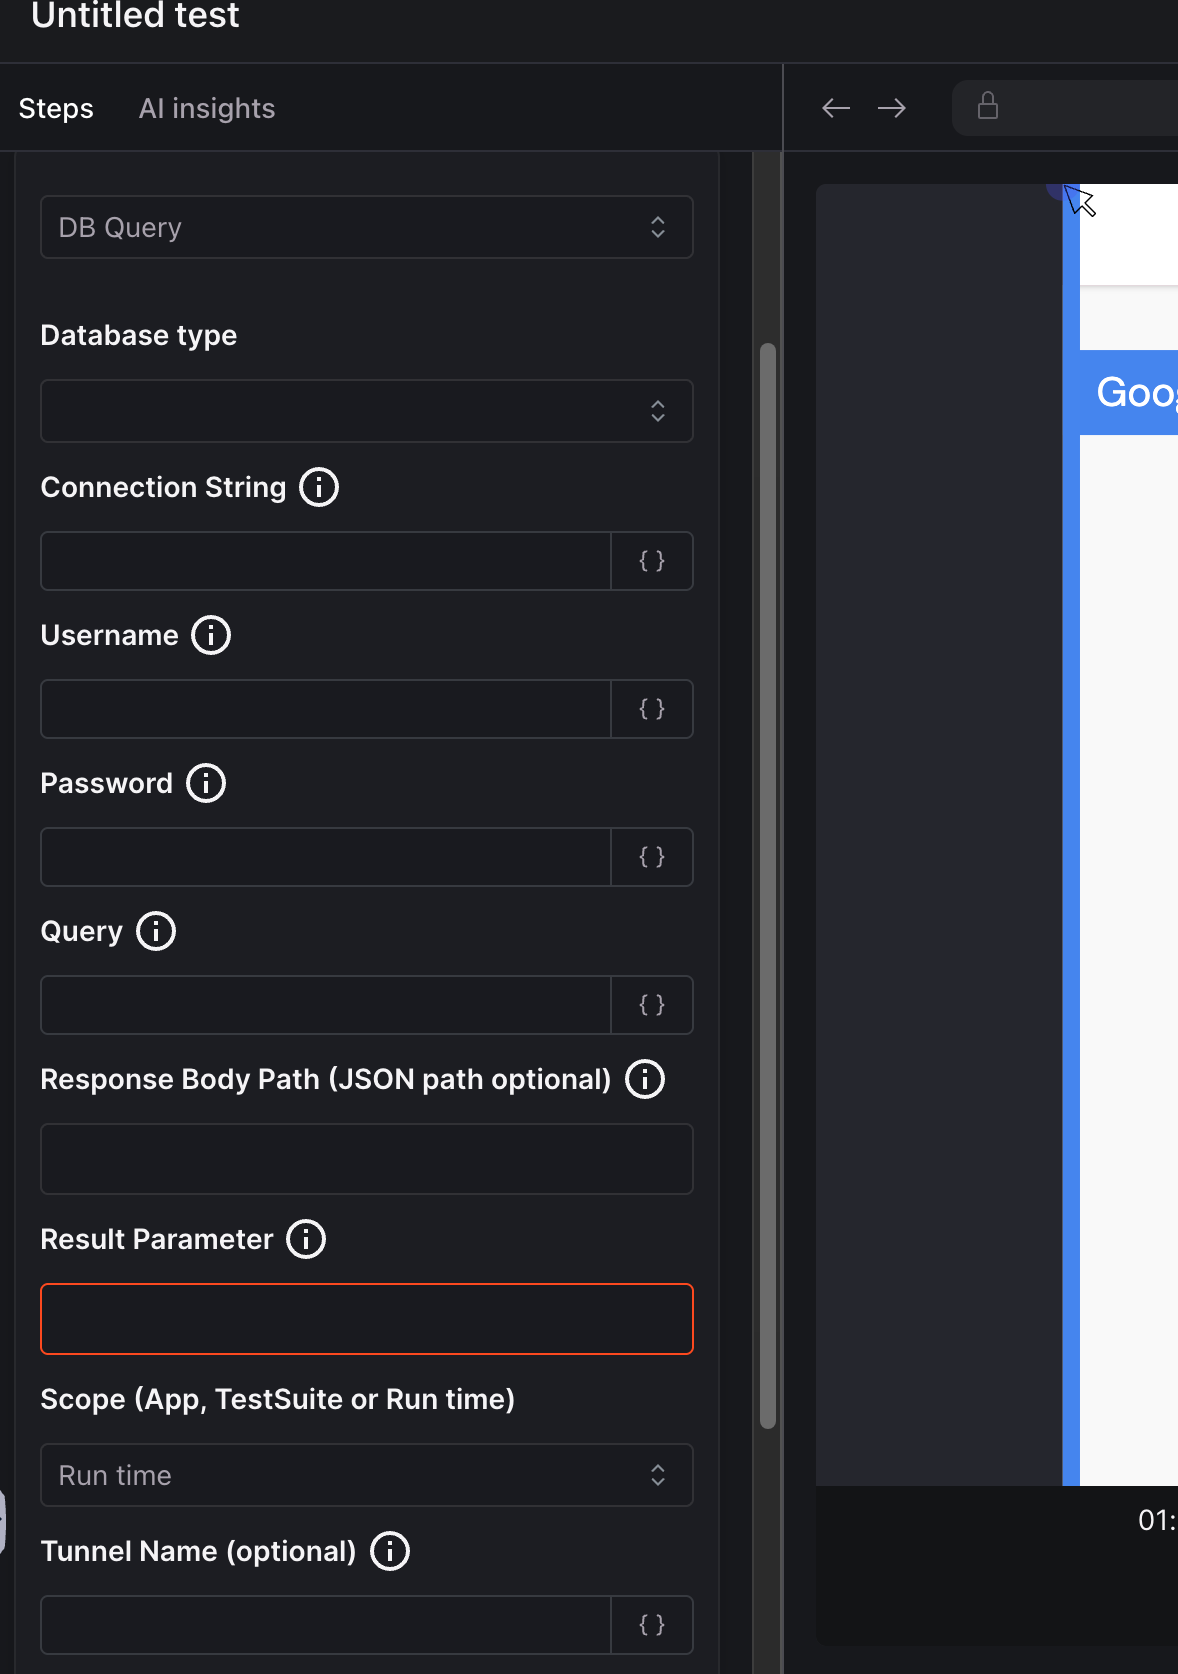Image resolution: width=1178 pixels, height=1674 pixels.
Task: Open the Run time scope dropdown
Action: tap(366, 1475)
